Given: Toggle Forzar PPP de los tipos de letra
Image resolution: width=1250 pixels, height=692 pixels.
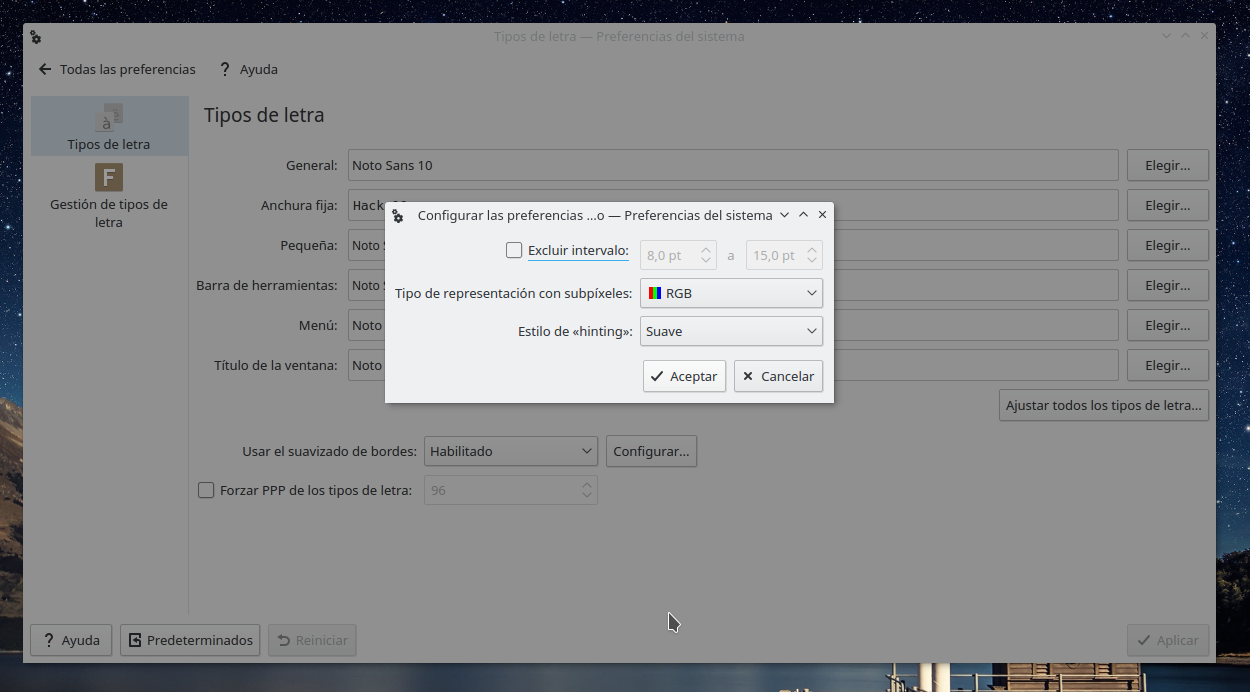Looking at the screenshot, I should tap(206, 490).
